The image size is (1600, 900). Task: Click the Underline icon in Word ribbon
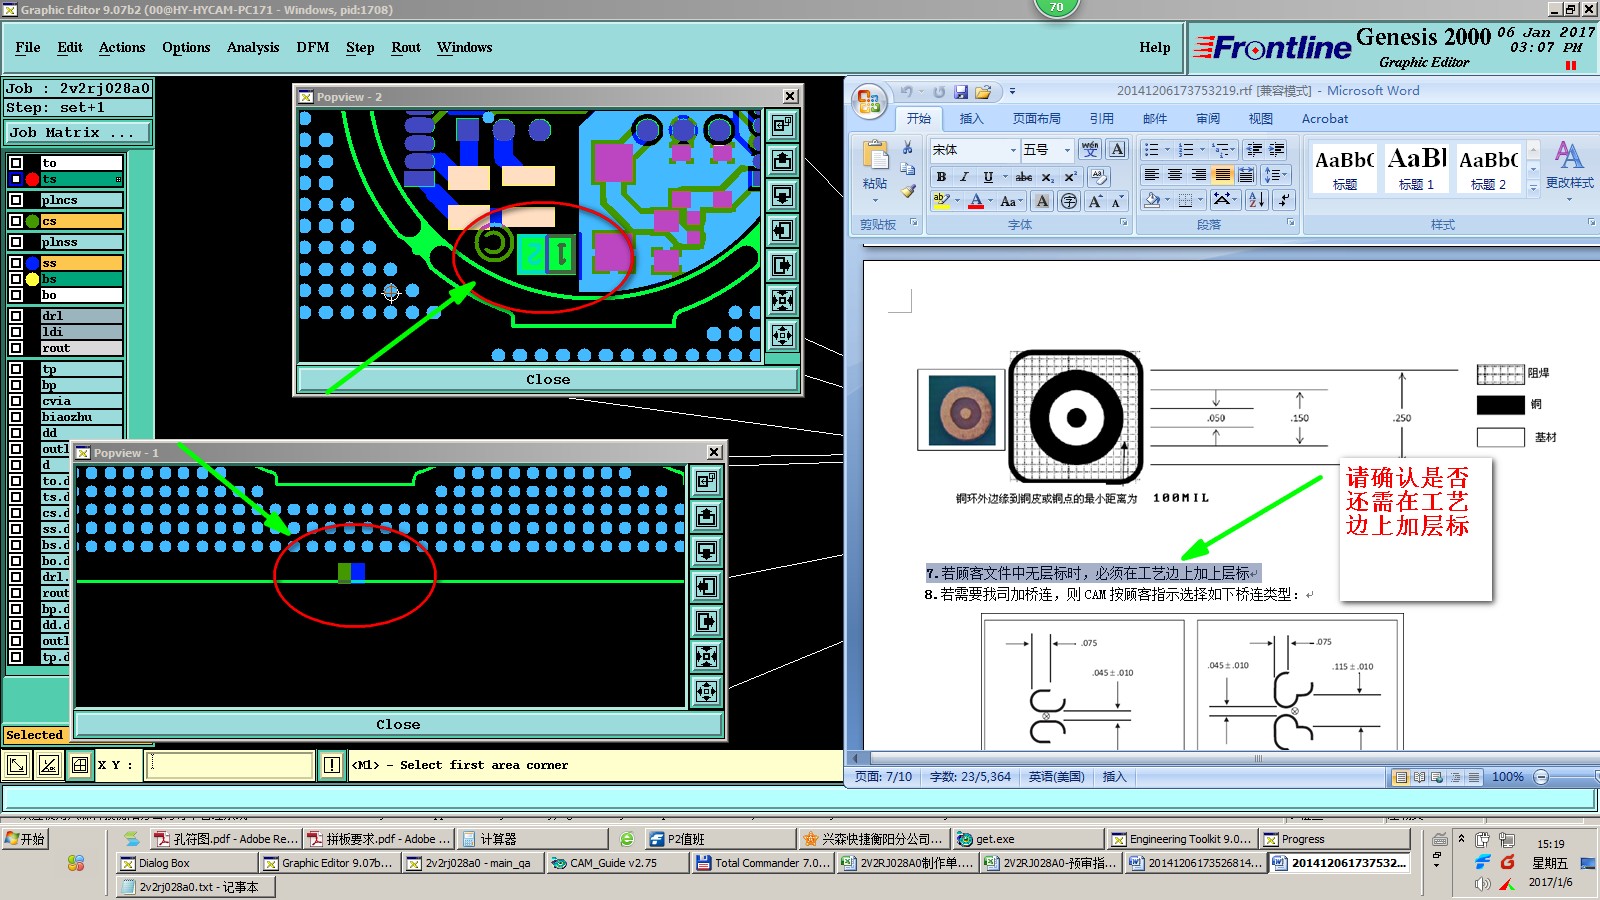click(x=988, y=177)
